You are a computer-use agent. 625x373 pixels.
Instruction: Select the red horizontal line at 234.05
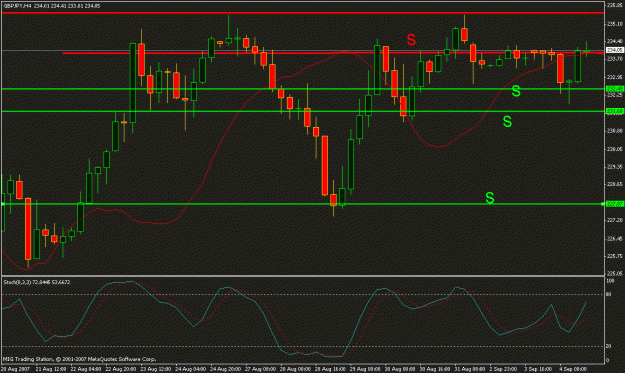tap(333, 53)
